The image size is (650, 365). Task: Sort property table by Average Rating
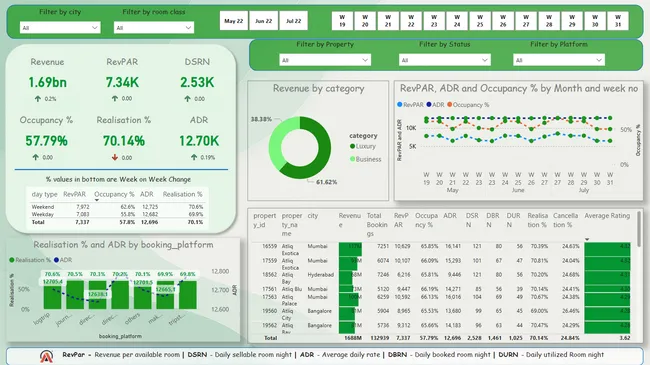607,216
